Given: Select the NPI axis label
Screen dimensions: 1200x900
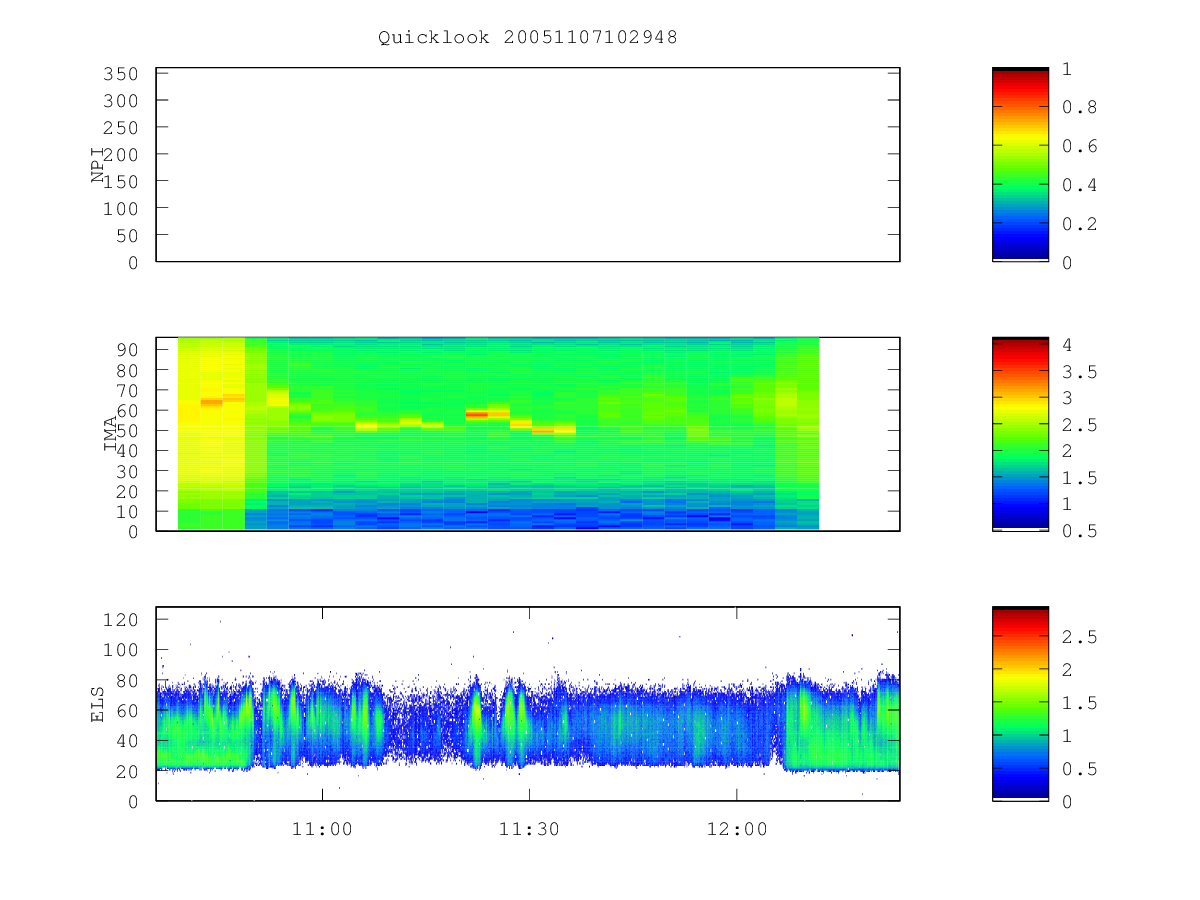Looking at the screenshot, I should click(98, 165).
